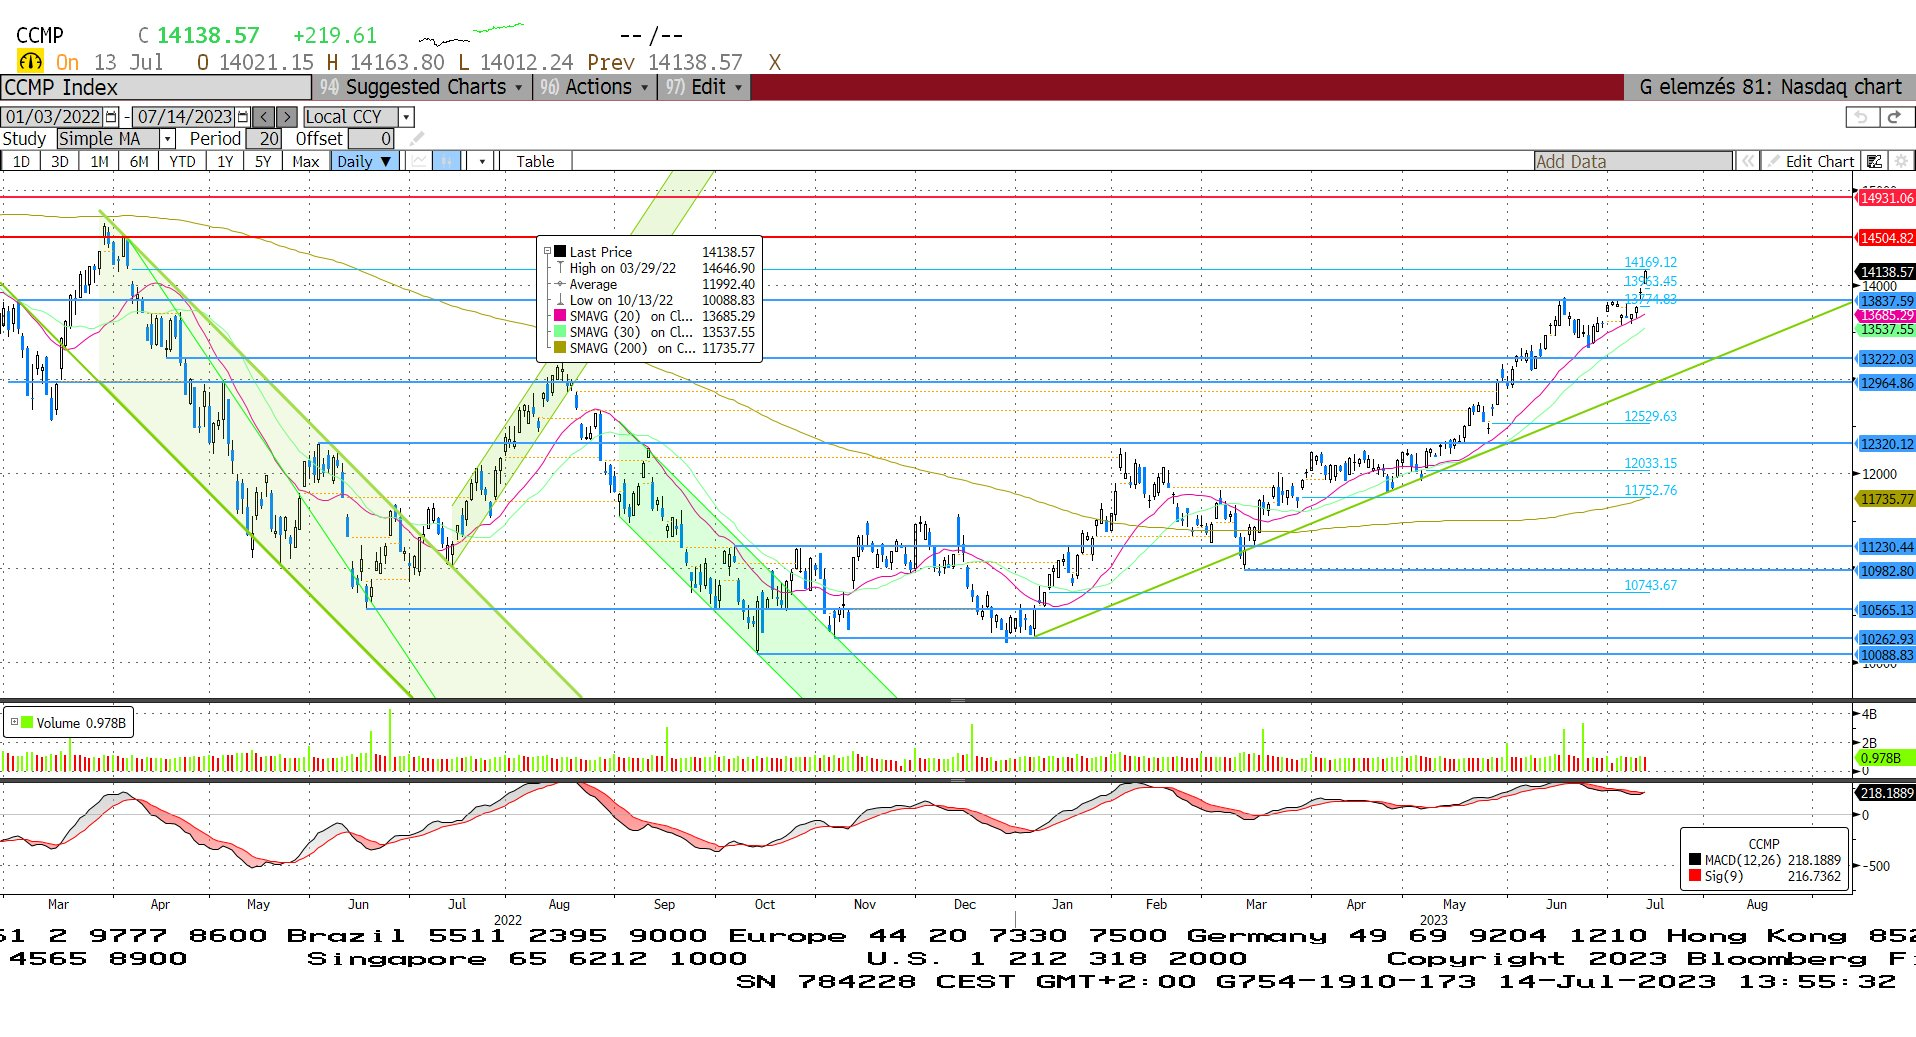Screen dimensions: 1916x1037
Task: Open the end date calendar picker icon
Action: [242, 117]
